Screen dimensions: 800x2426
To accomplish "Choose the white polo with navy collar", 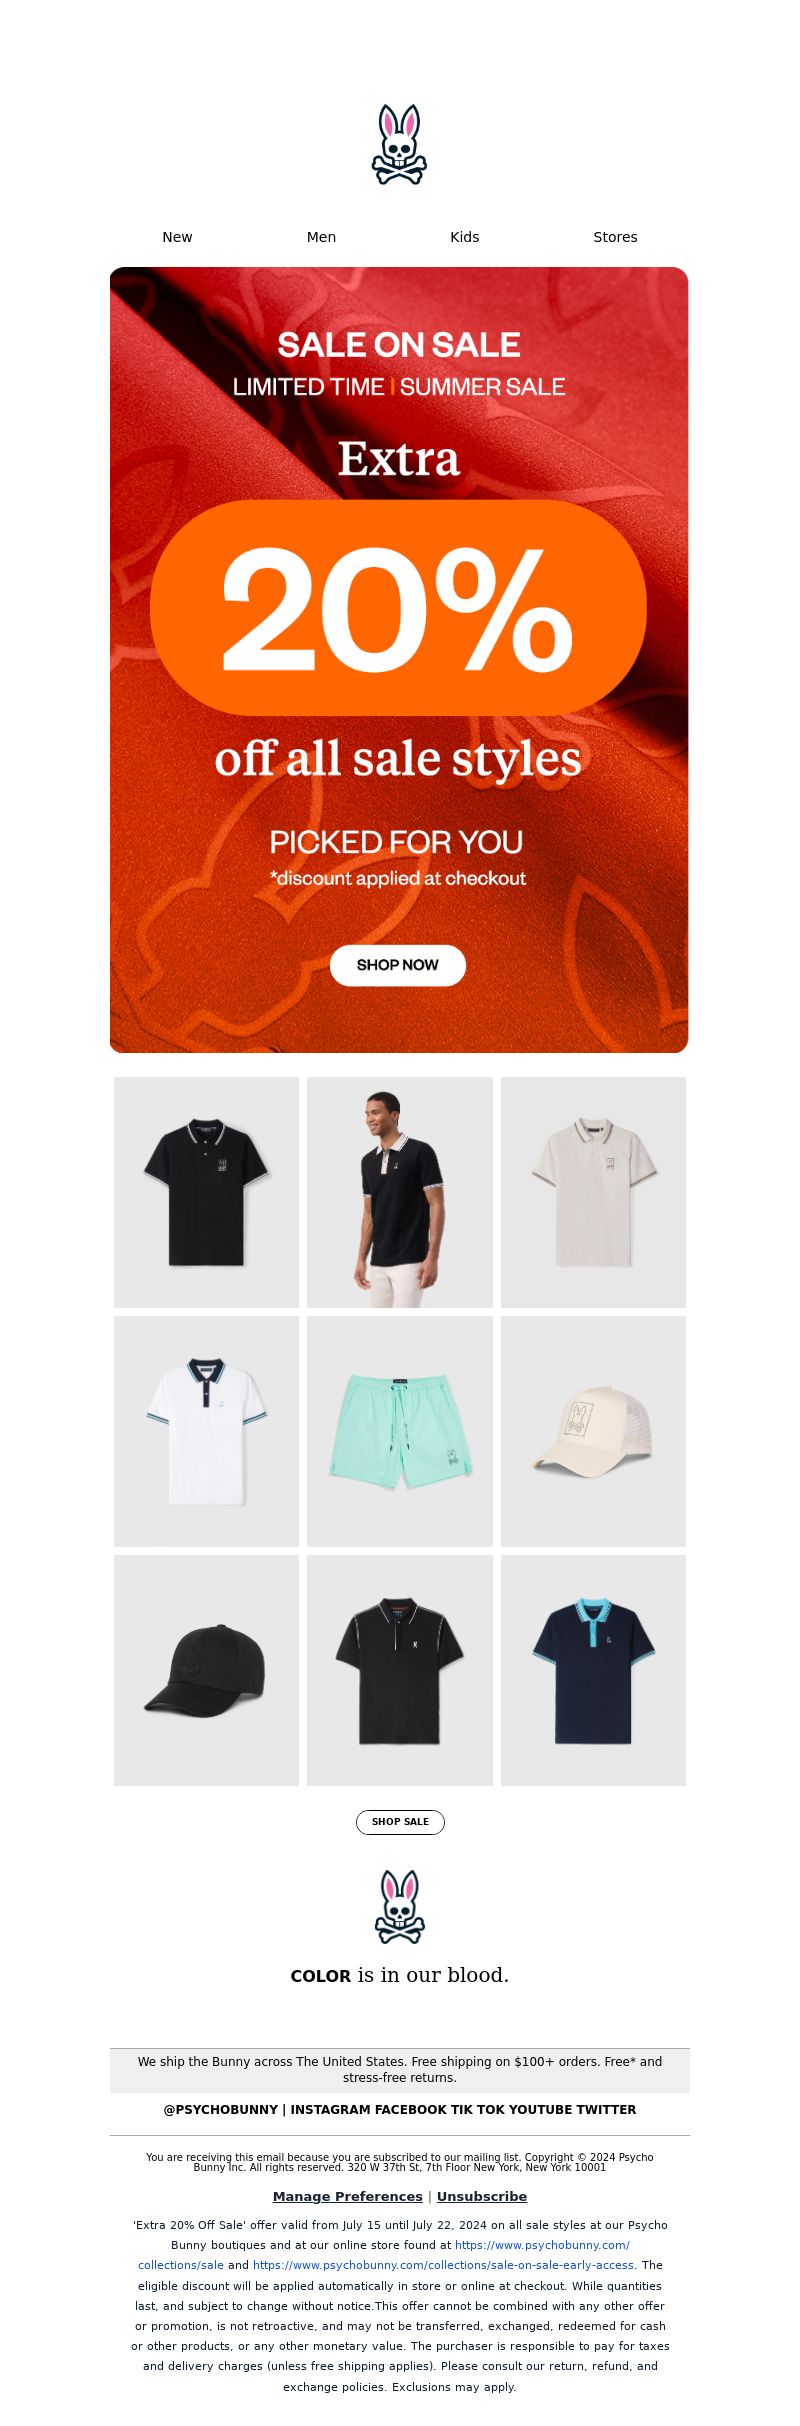I will [x=206, y=1431].
